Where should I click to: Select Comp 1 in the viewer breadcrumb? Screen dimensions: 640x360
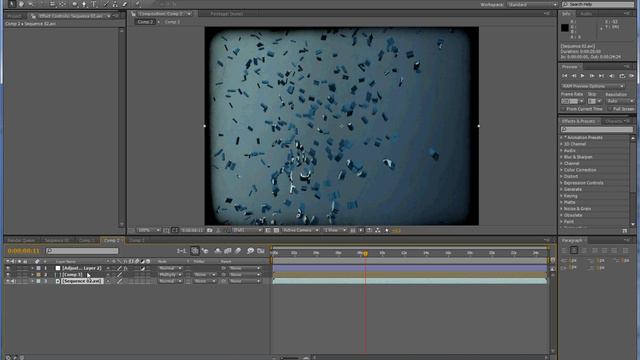point(172,22)
